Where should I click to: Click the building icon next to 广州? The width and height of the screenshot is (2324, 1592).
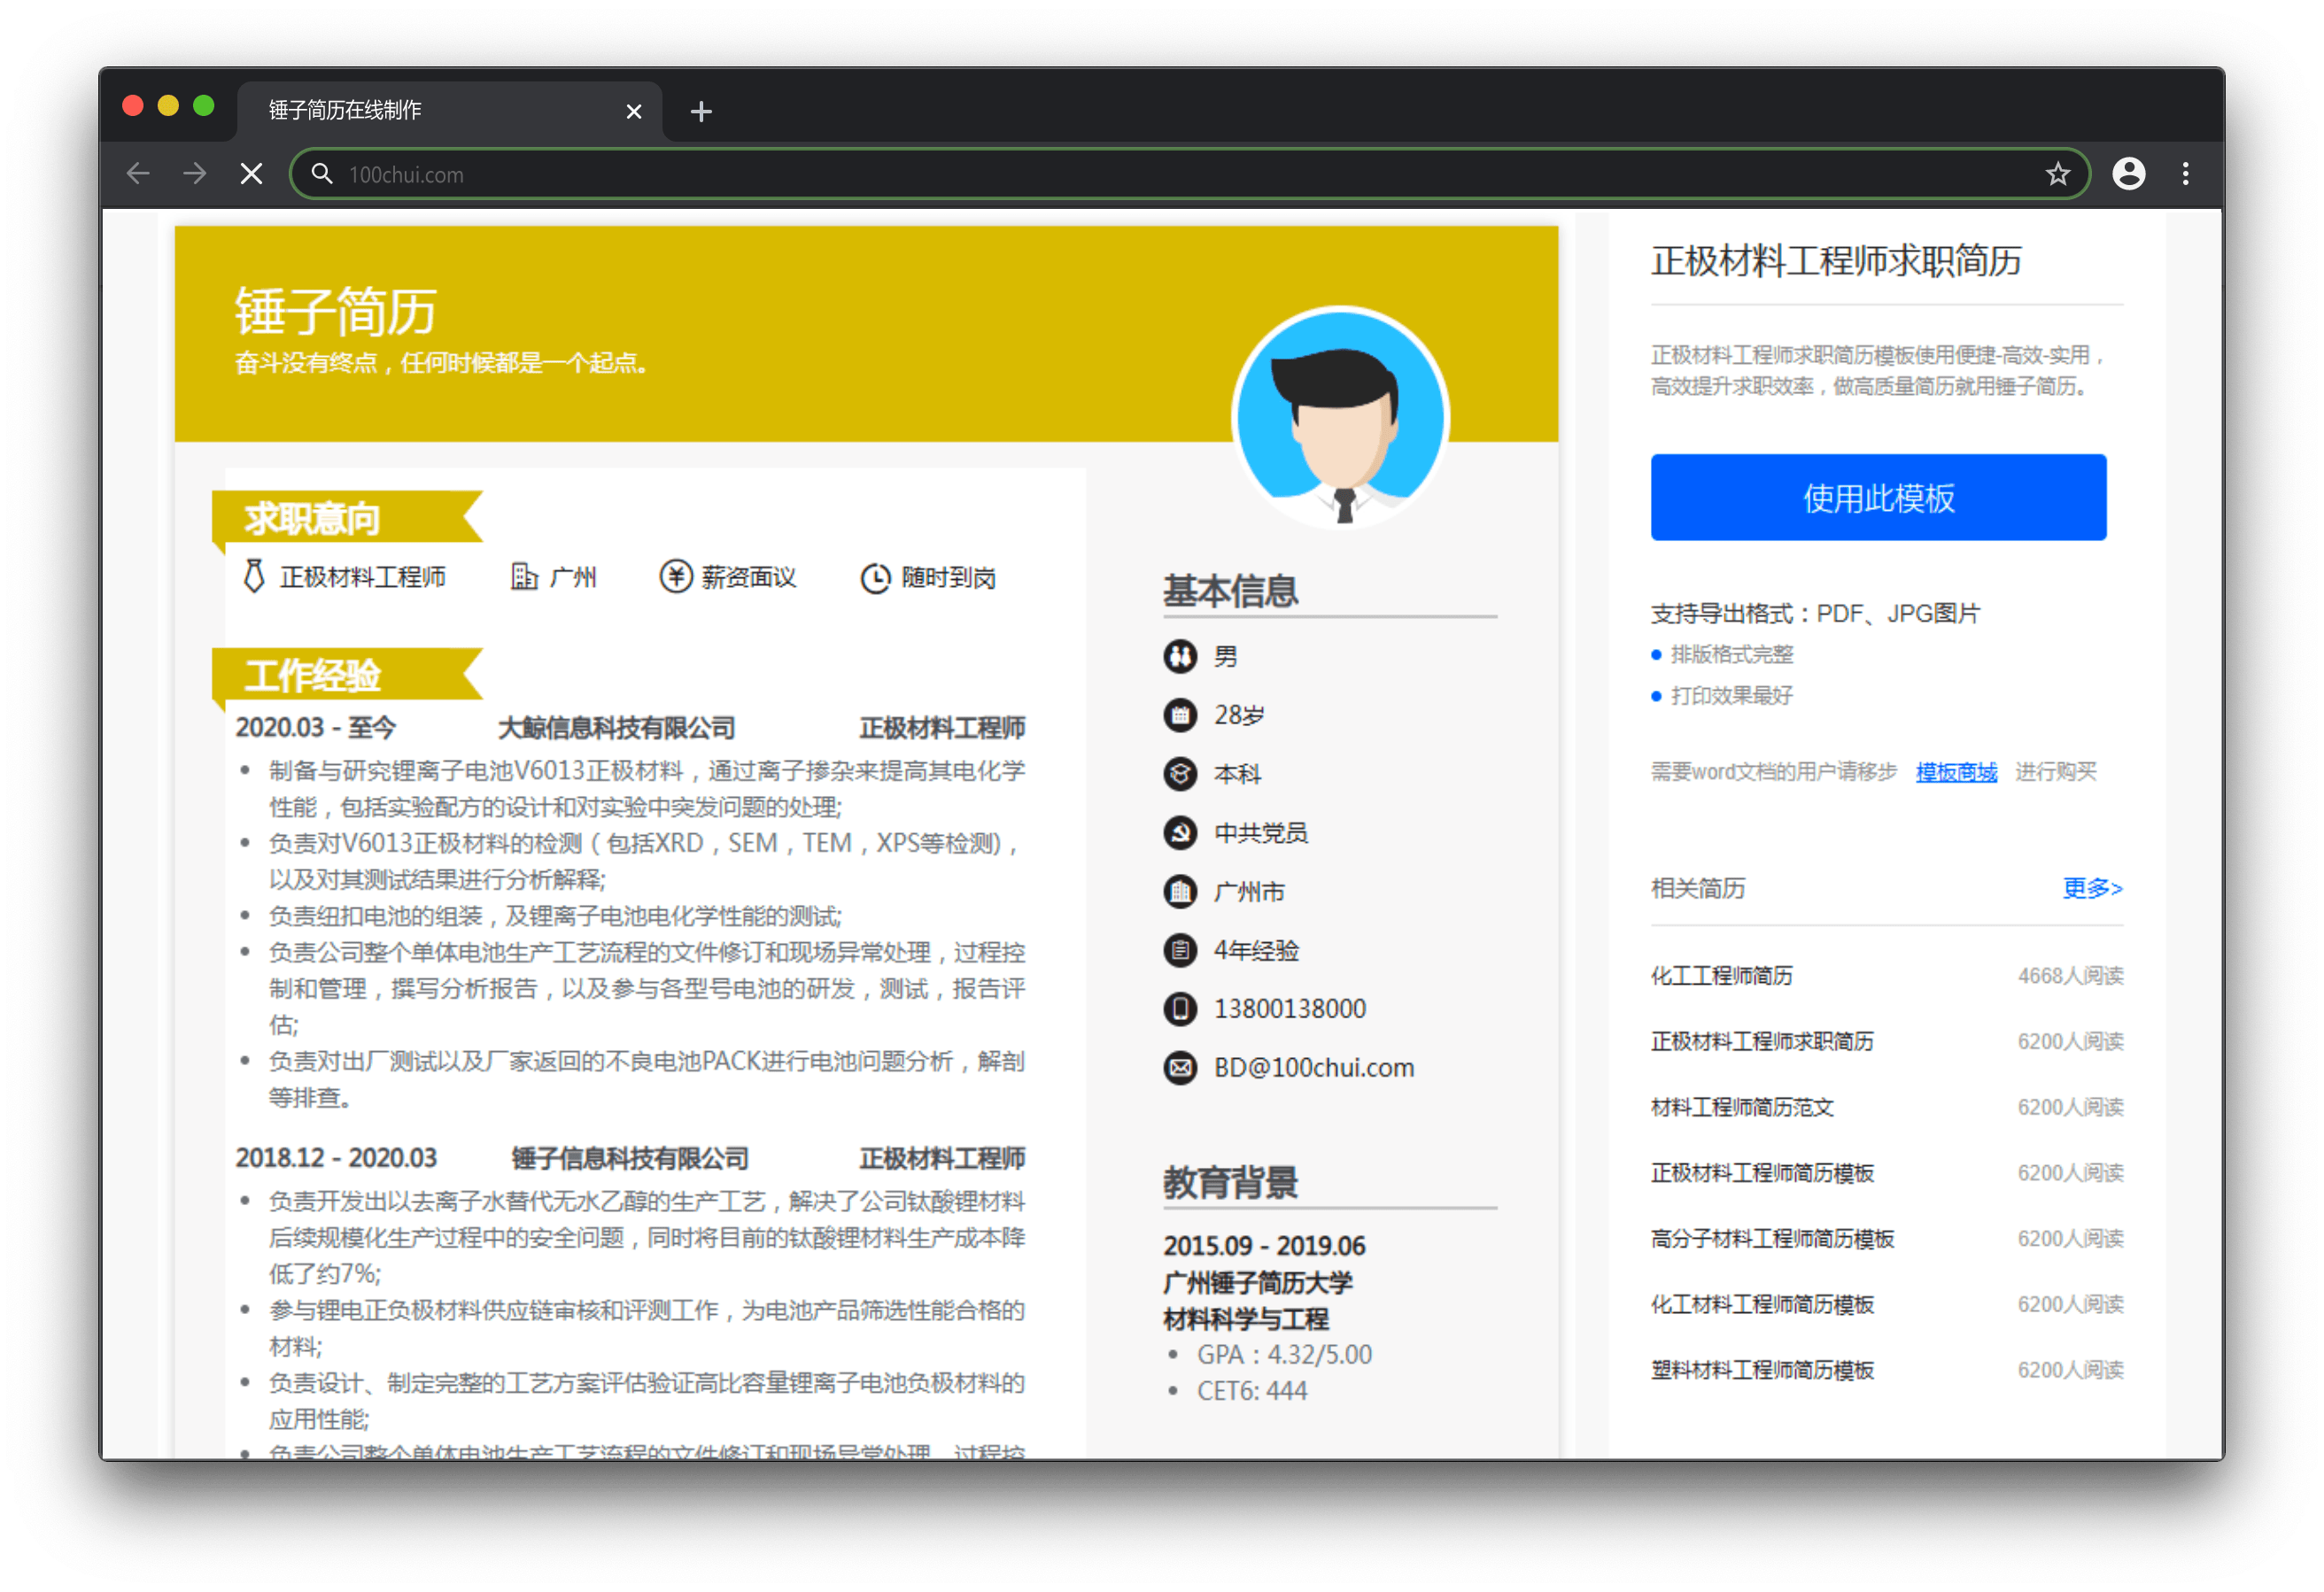[524, 576]
